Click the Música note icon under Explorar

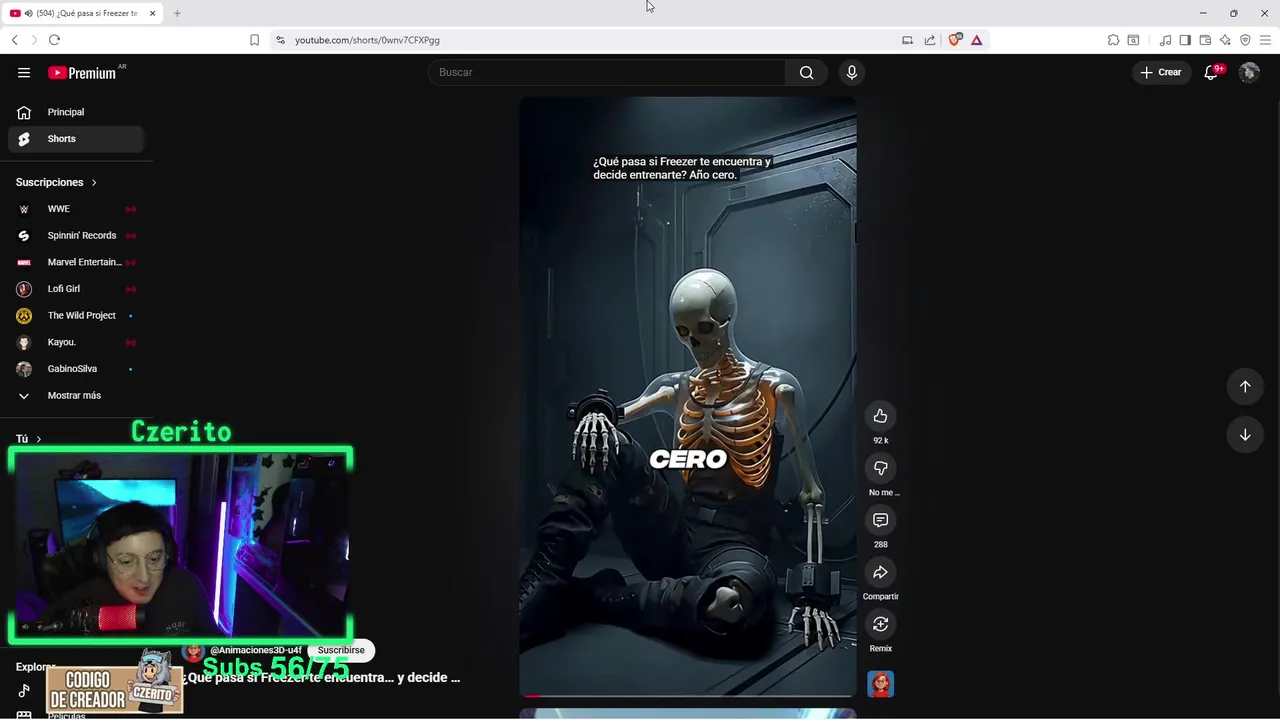[24, 691]
